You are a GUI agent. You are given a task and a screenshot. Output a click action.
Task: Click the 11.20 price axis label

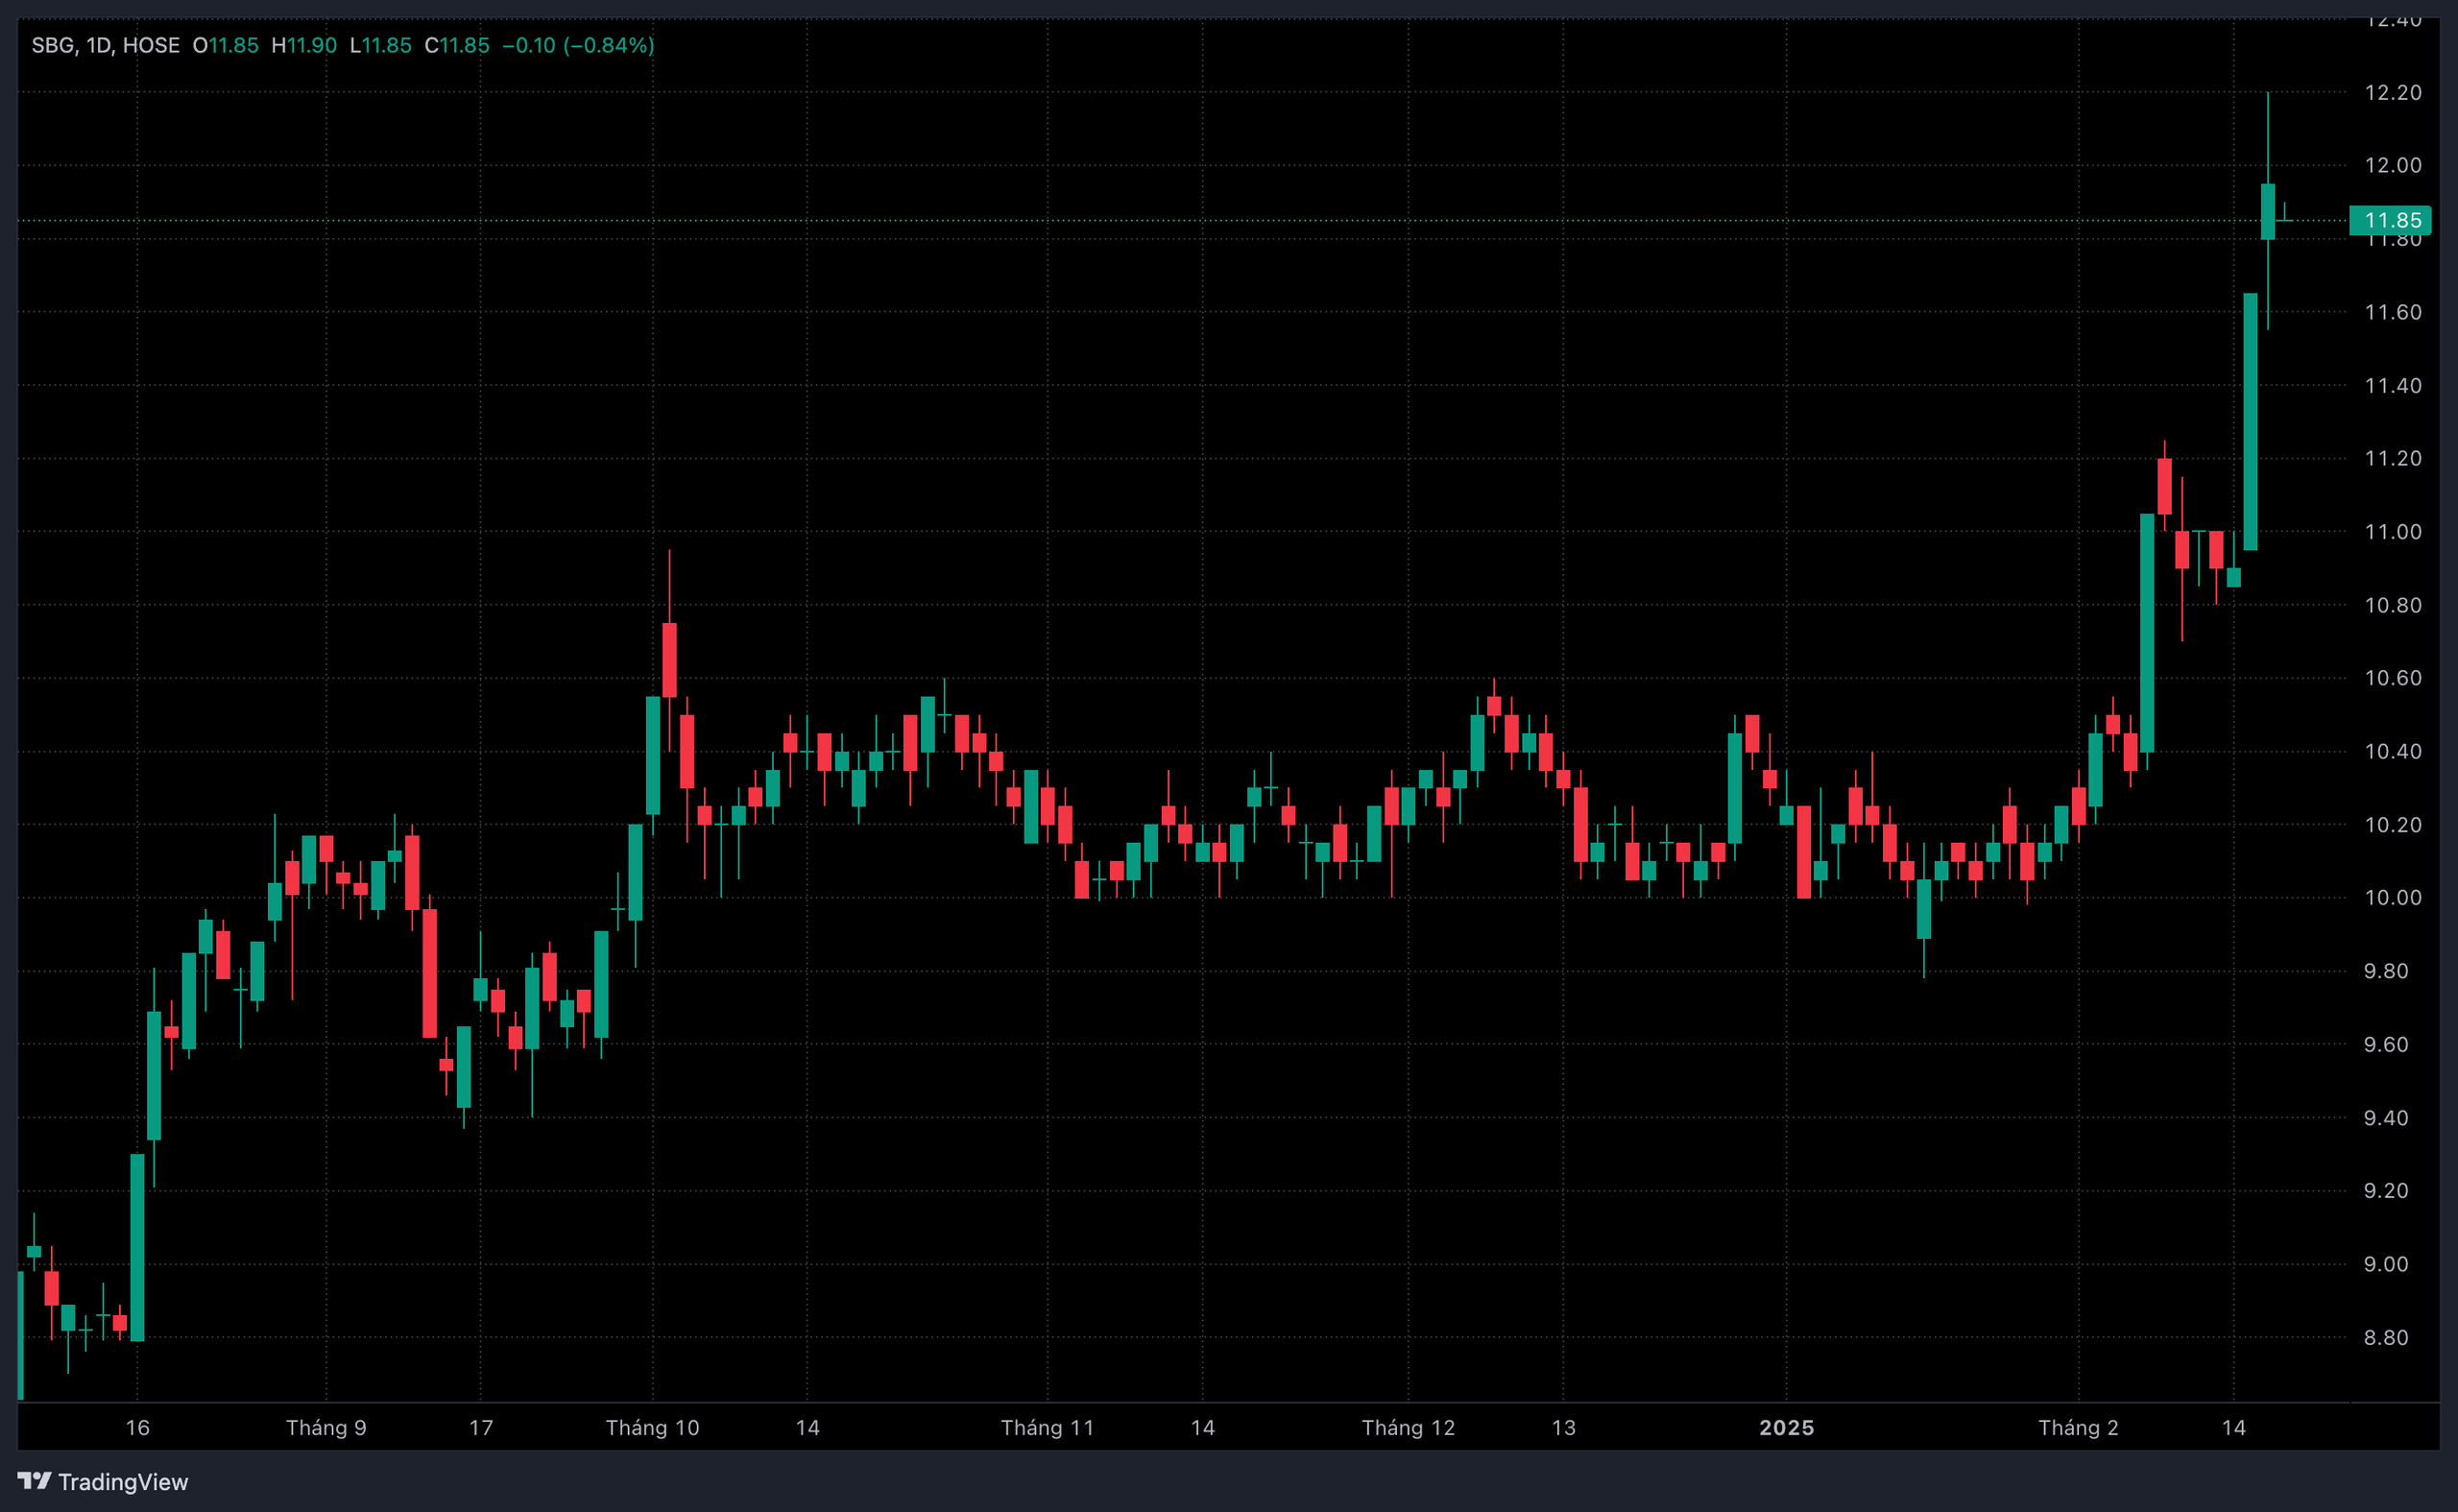coord(2393,458)
